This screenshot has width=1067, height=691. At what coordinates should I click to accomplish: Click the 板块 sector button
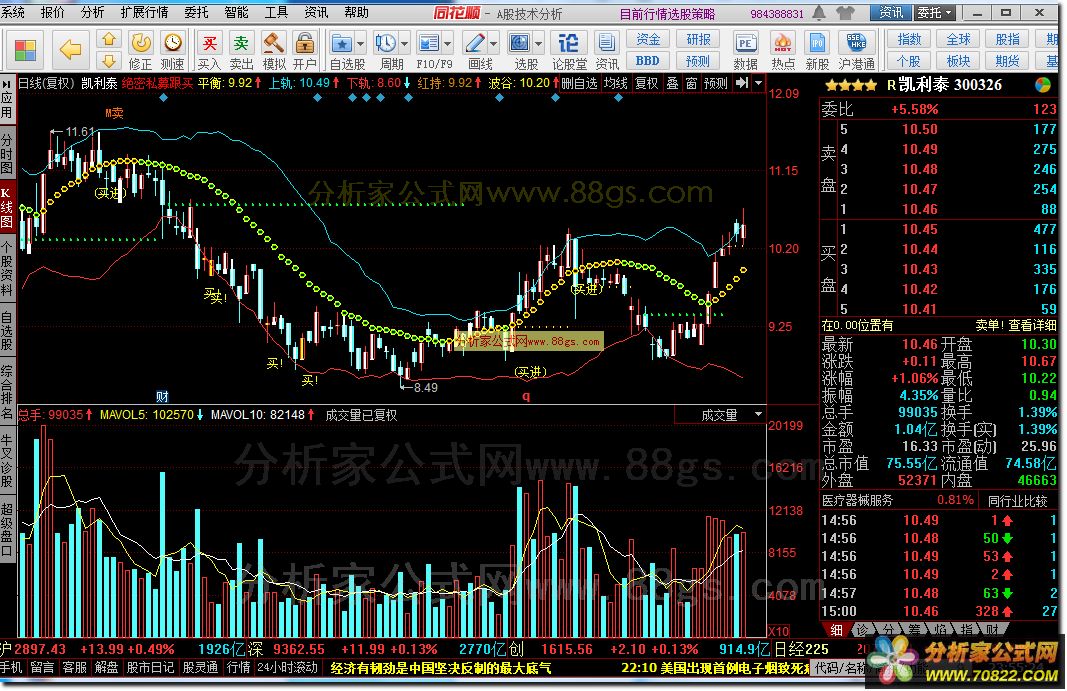click(958, 61)
